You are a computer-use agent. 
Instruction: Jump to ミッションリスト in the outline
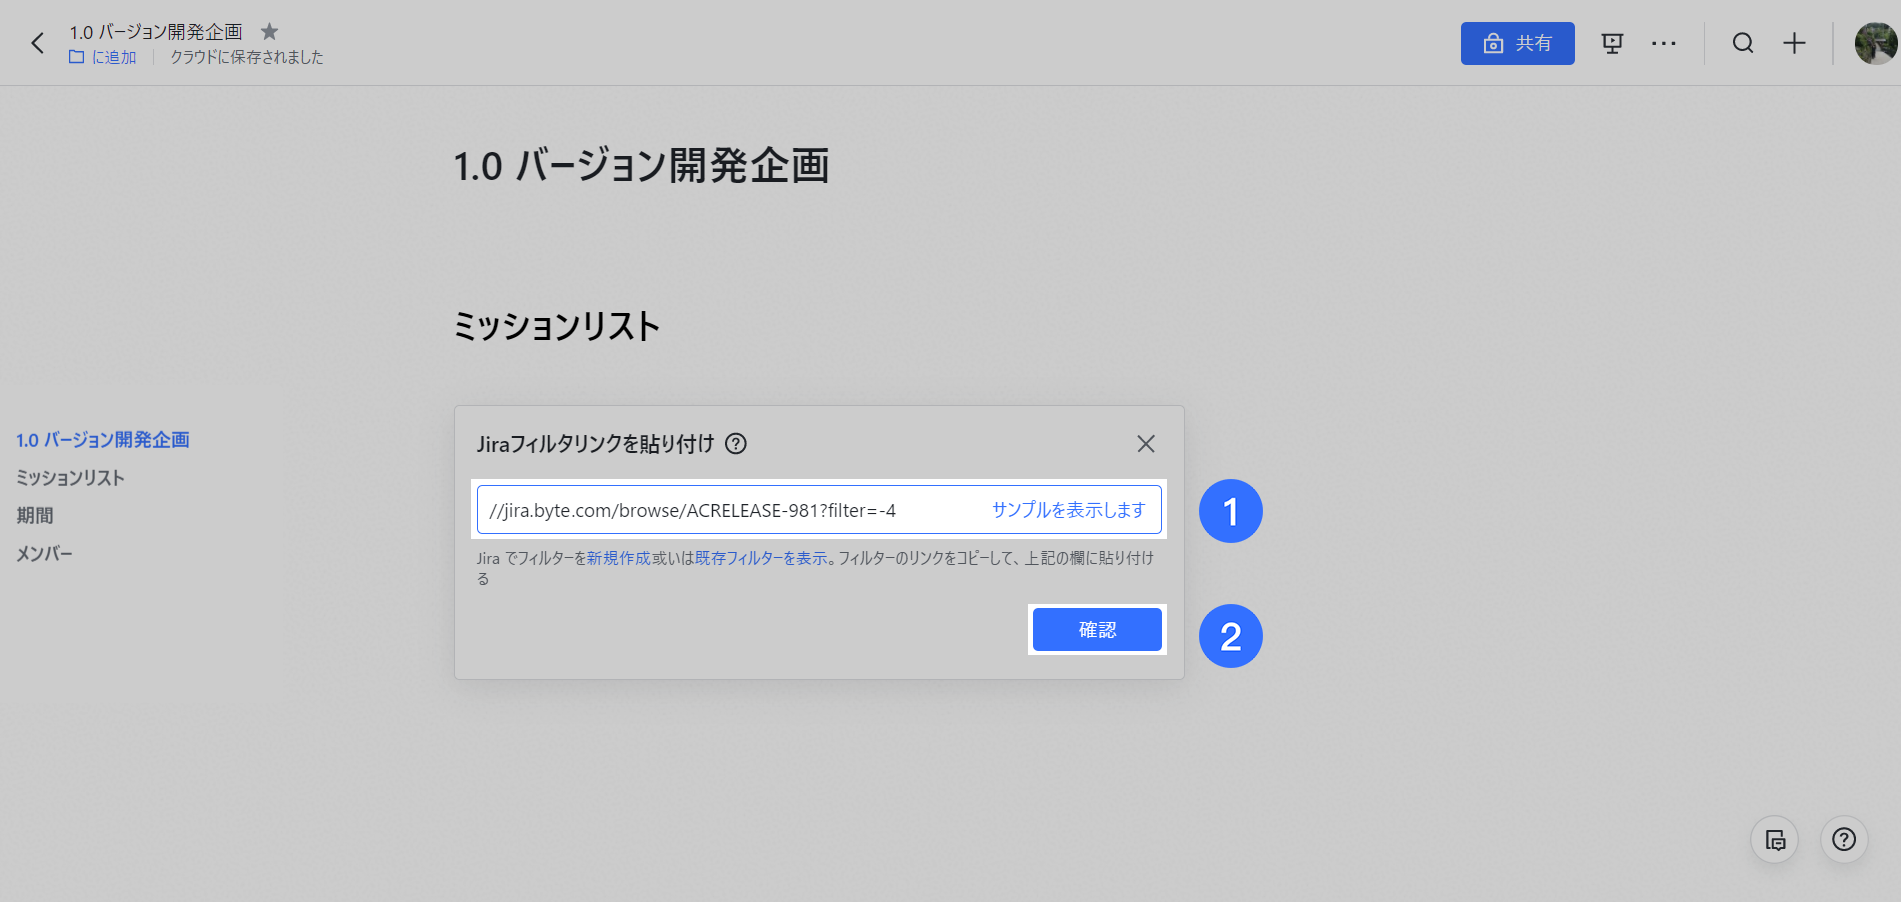70,478
